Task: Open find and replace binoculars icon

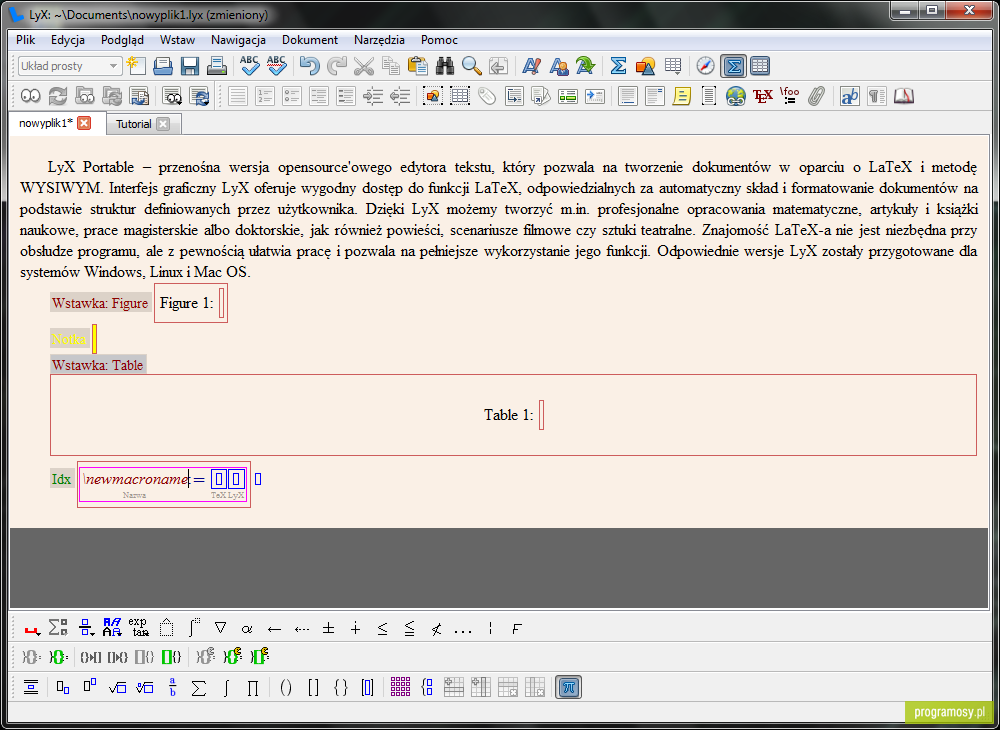Action: 445,66
